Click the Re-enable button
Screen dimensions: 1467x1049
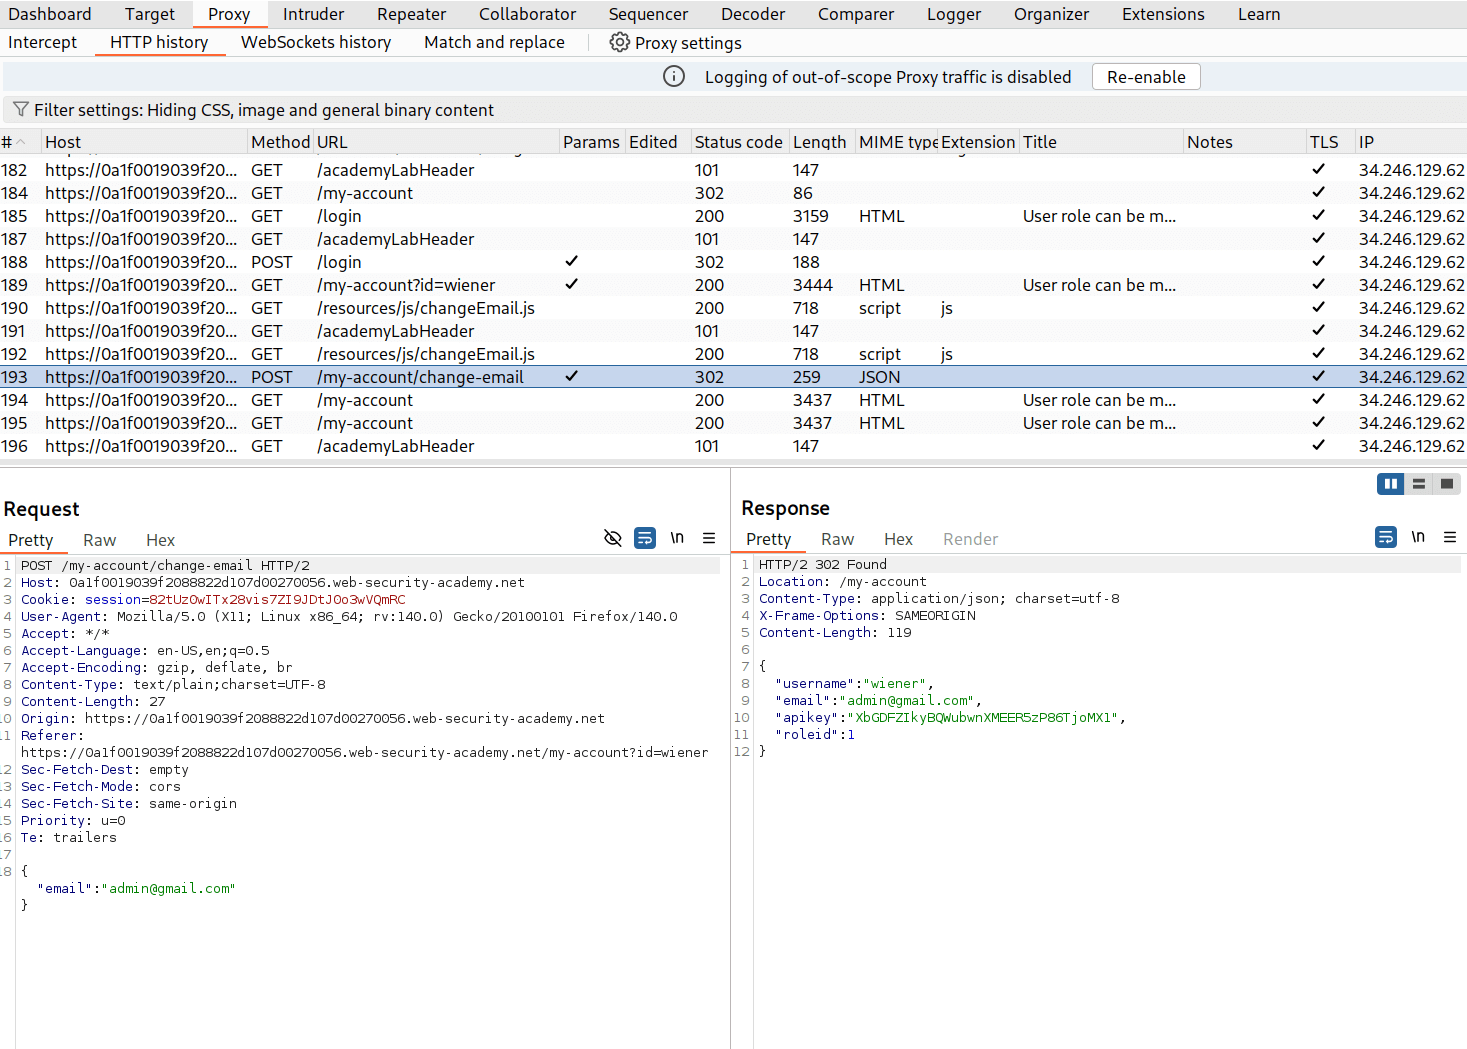point(1146,76)
